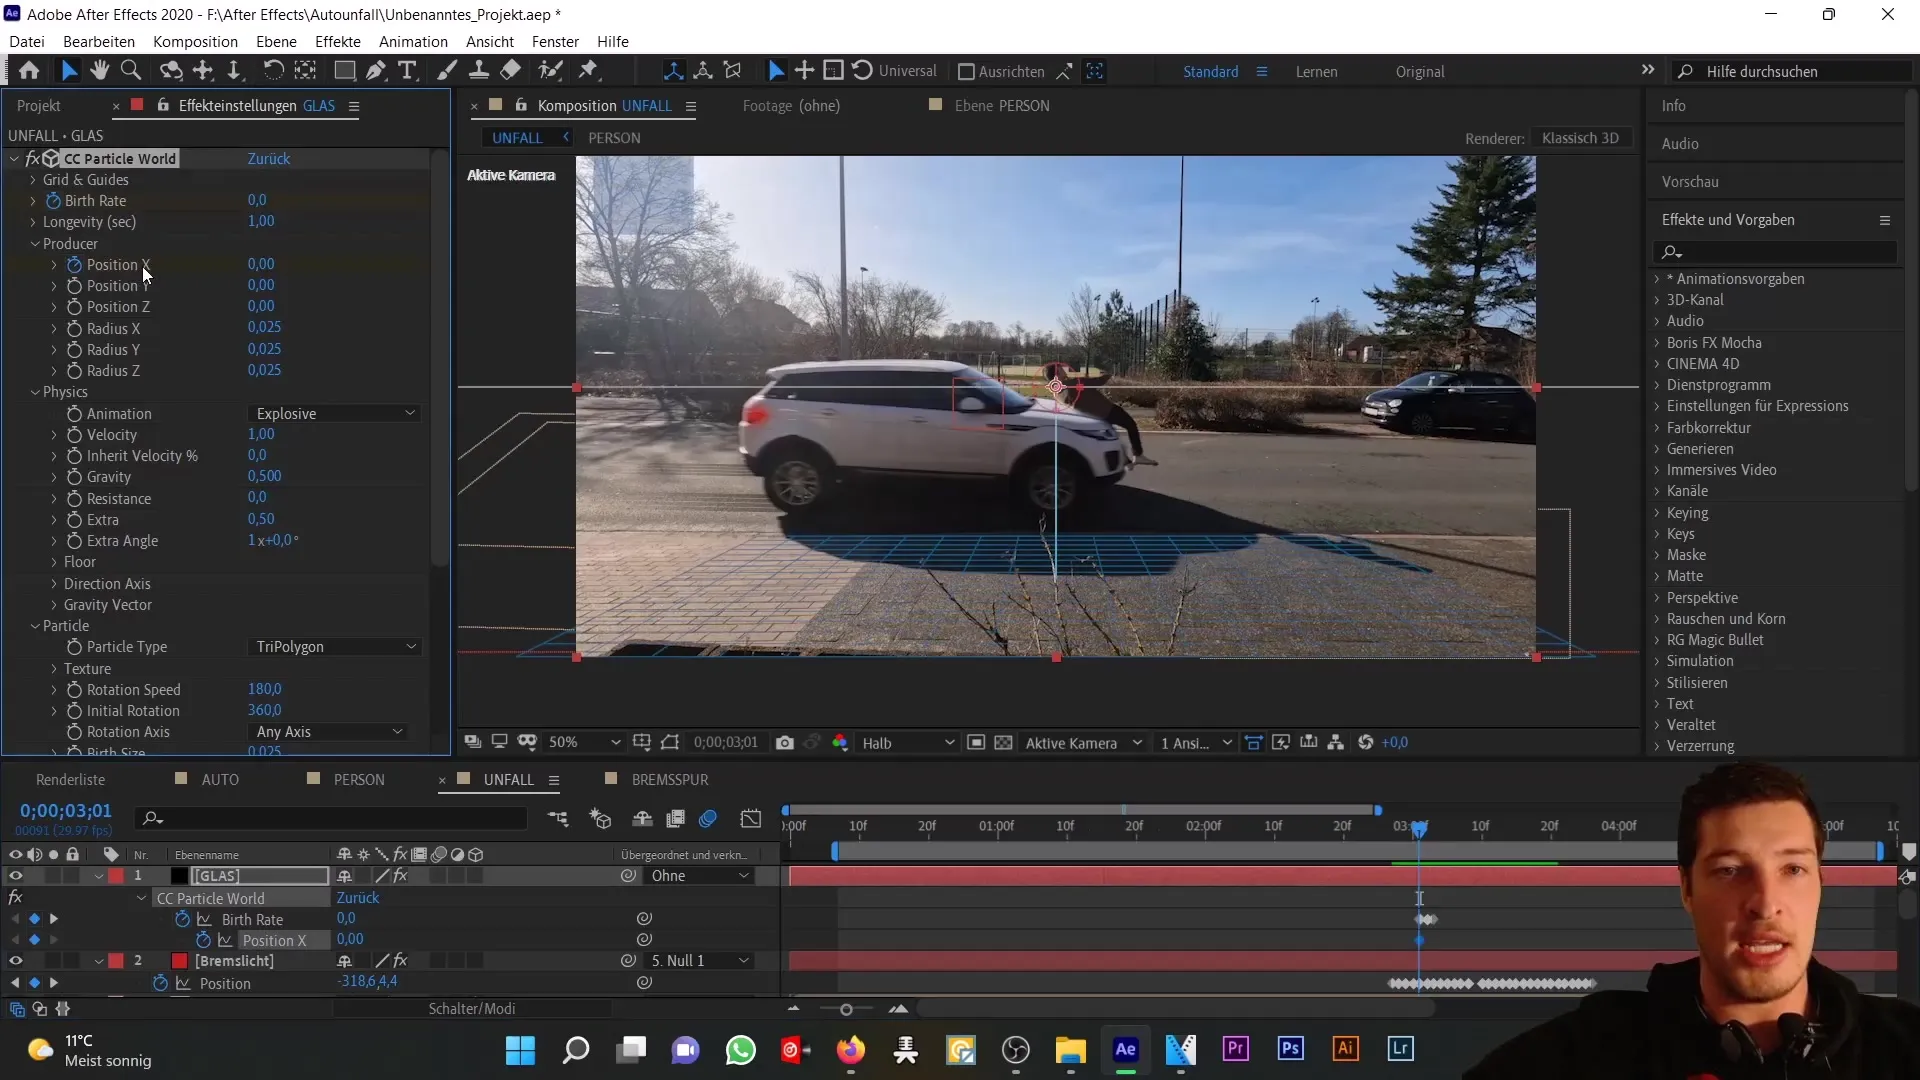
Task: Click the Zurück button next to CC Particle World
Action: pos(270,158)
